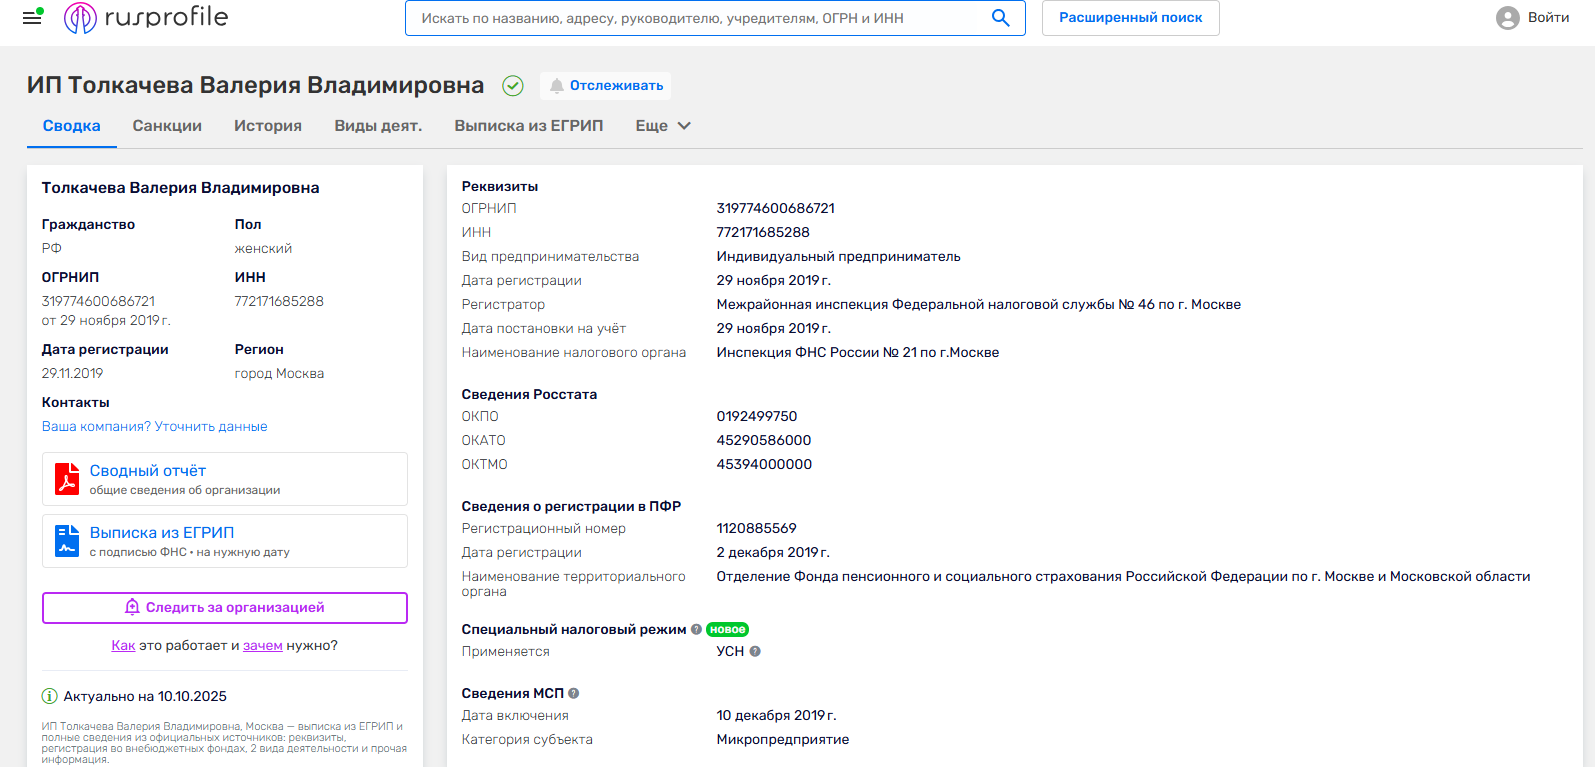Open the hamburger menu icon
The height and width of the screenshot is (767, 1595).
pos(32,17)
